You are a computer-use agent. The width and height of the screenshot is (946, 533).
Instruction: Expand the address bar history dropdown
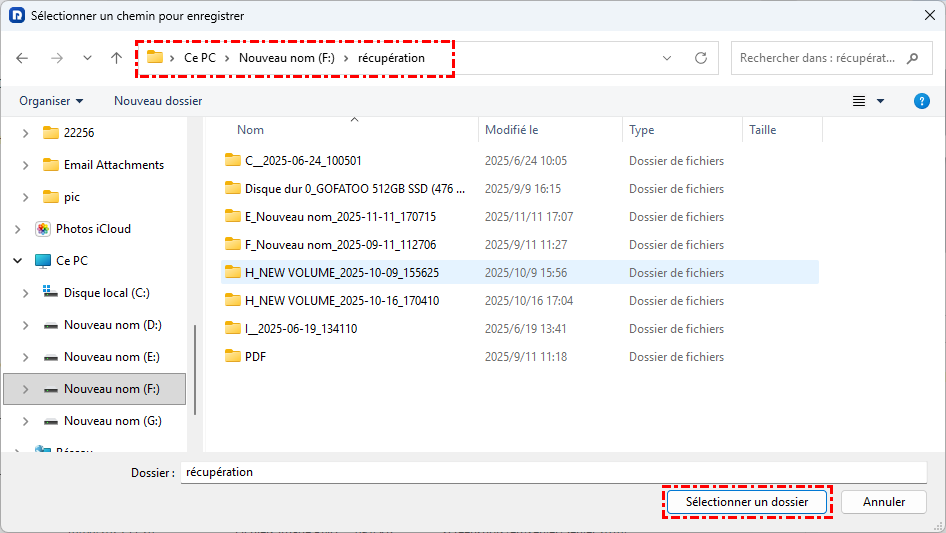(x=667, y=58)
